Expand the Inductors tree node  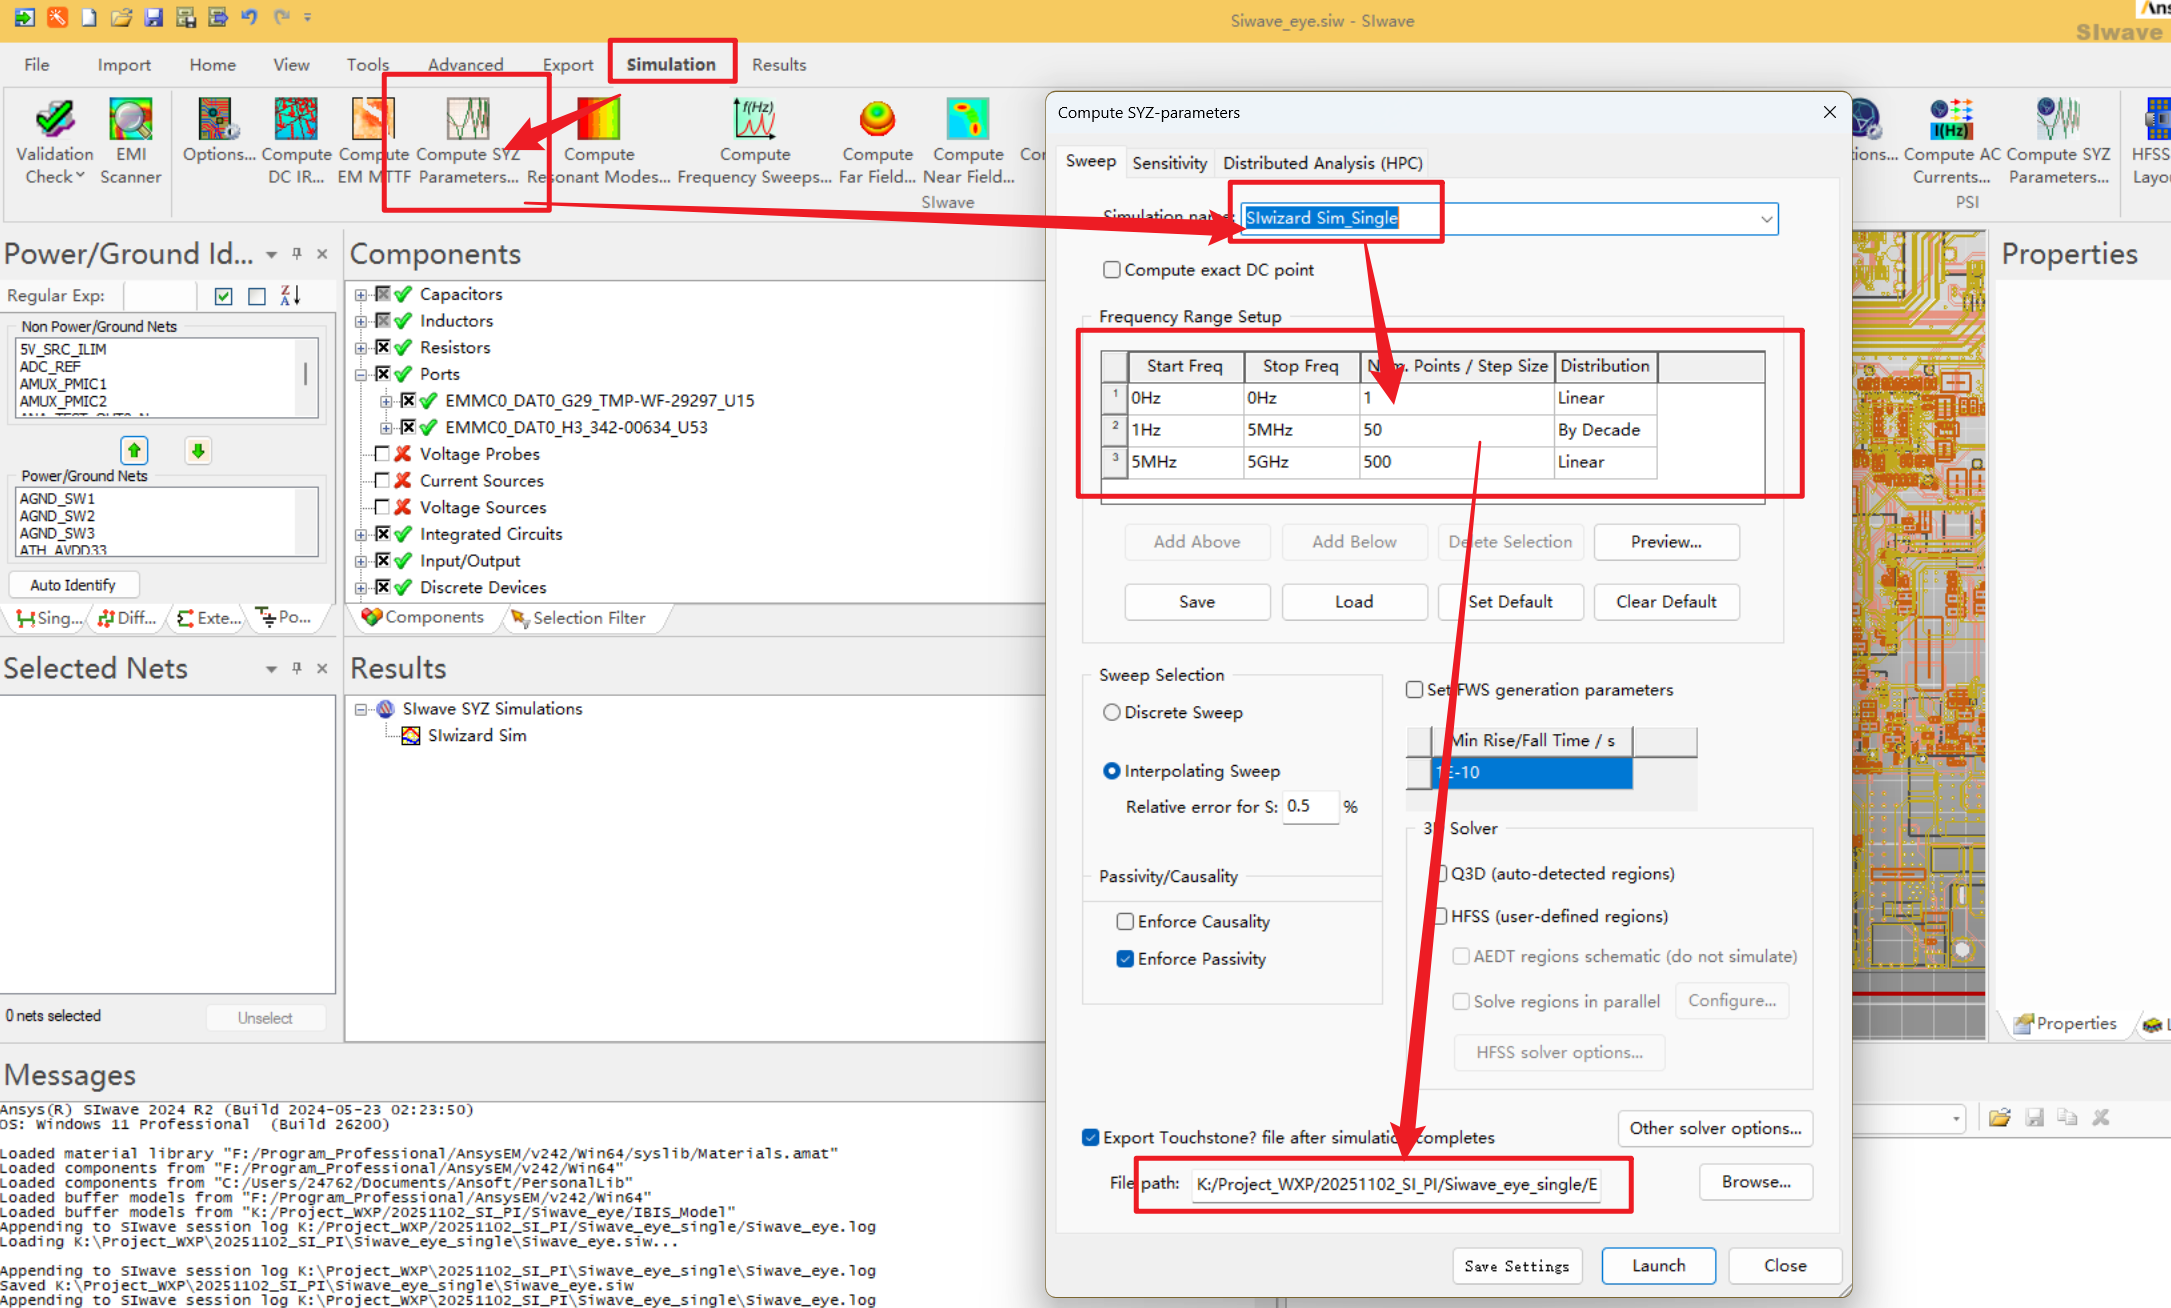[361, 321]
